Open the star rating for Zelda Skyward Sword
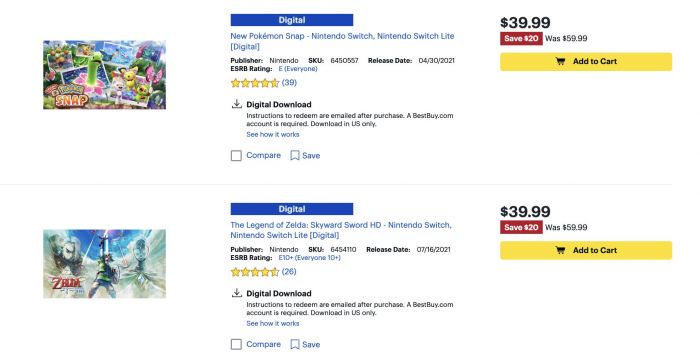The width and height of the screenshot is (700, 360). click(255, 272)
